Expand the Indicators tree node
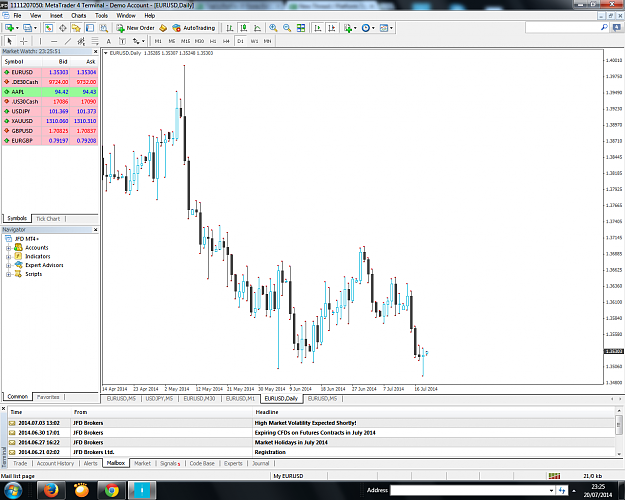 (8, 257)
